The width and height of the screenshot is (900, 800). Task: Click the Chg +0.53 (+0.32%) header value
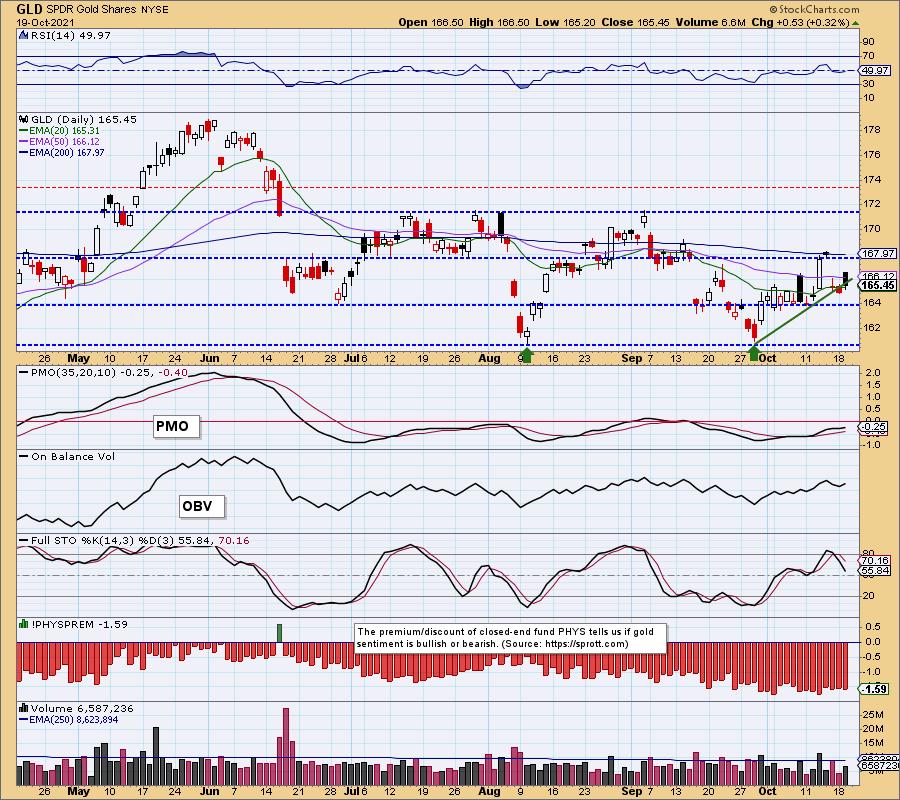click(x=800, y=22)
